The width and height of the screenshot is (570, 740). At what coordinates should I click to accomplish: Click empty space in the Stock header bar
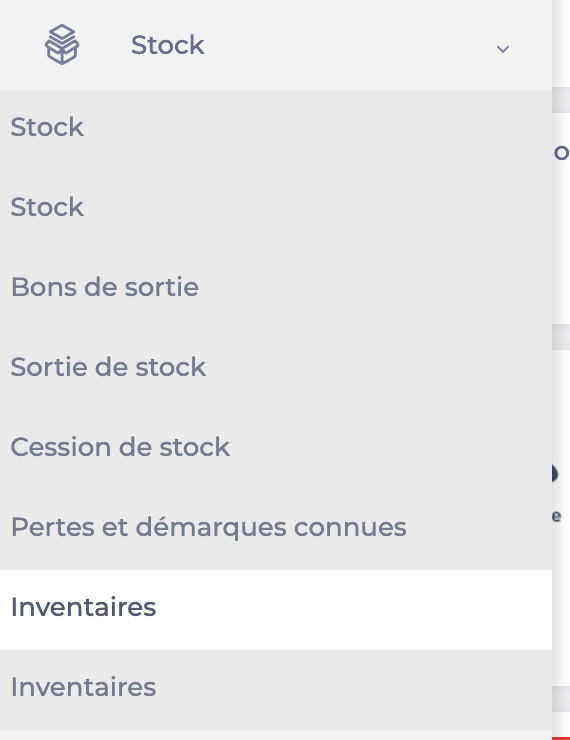349,45
